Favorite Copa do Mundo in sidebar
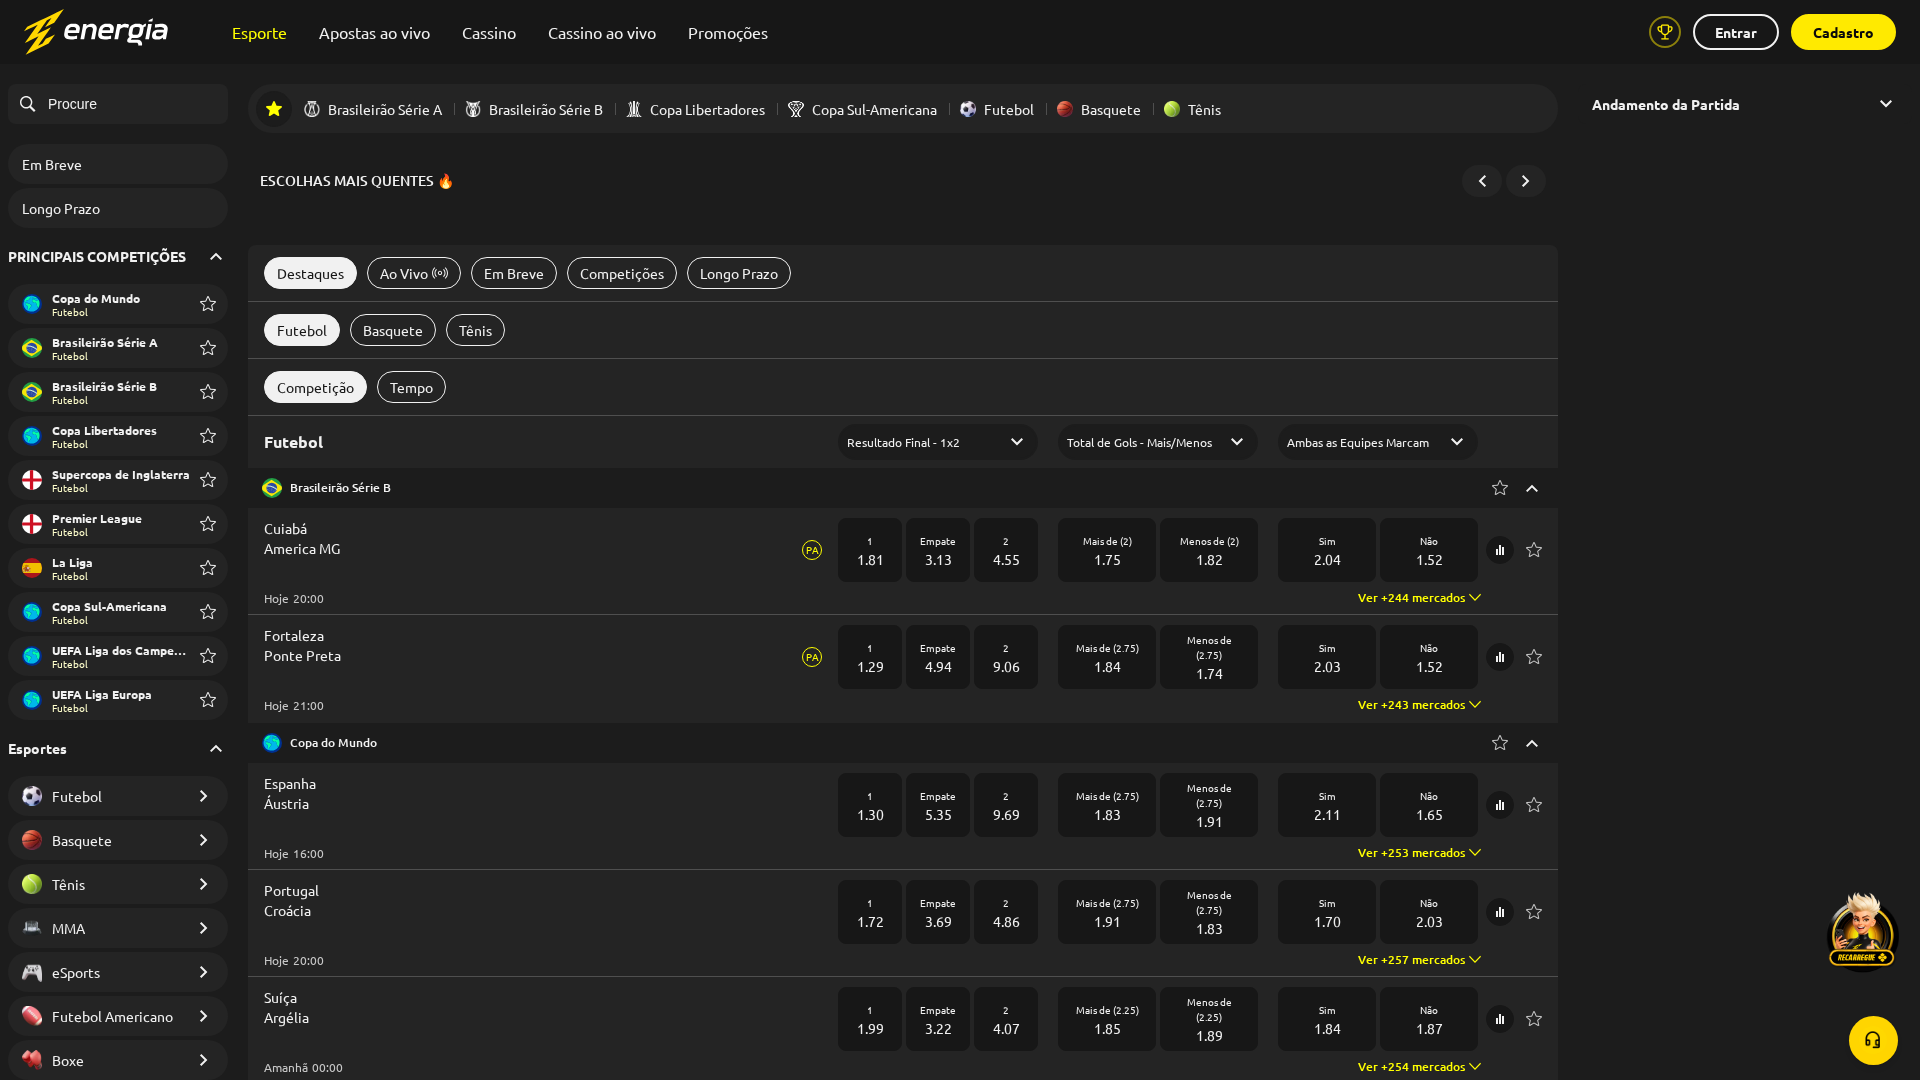The height and width of the screenshot is (1080, 1920). (x=208, y=304)
